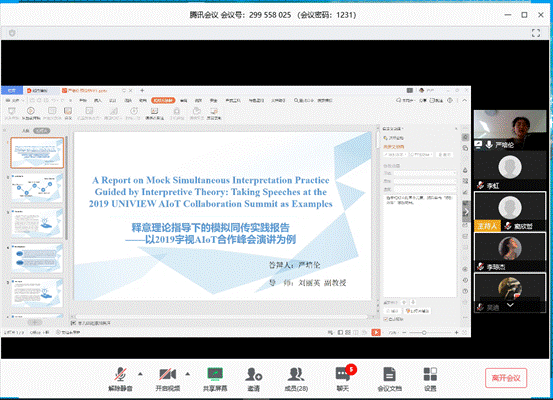Click the rehearse timings clock ribbon icon
This screenshot has height=400, width=553.
[134, 113]
